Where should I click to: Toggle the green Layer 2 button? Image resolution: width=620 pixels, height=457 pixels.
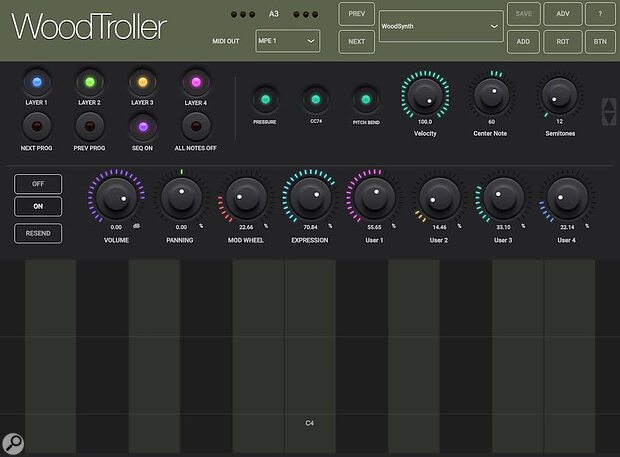(x=90, y=83)
